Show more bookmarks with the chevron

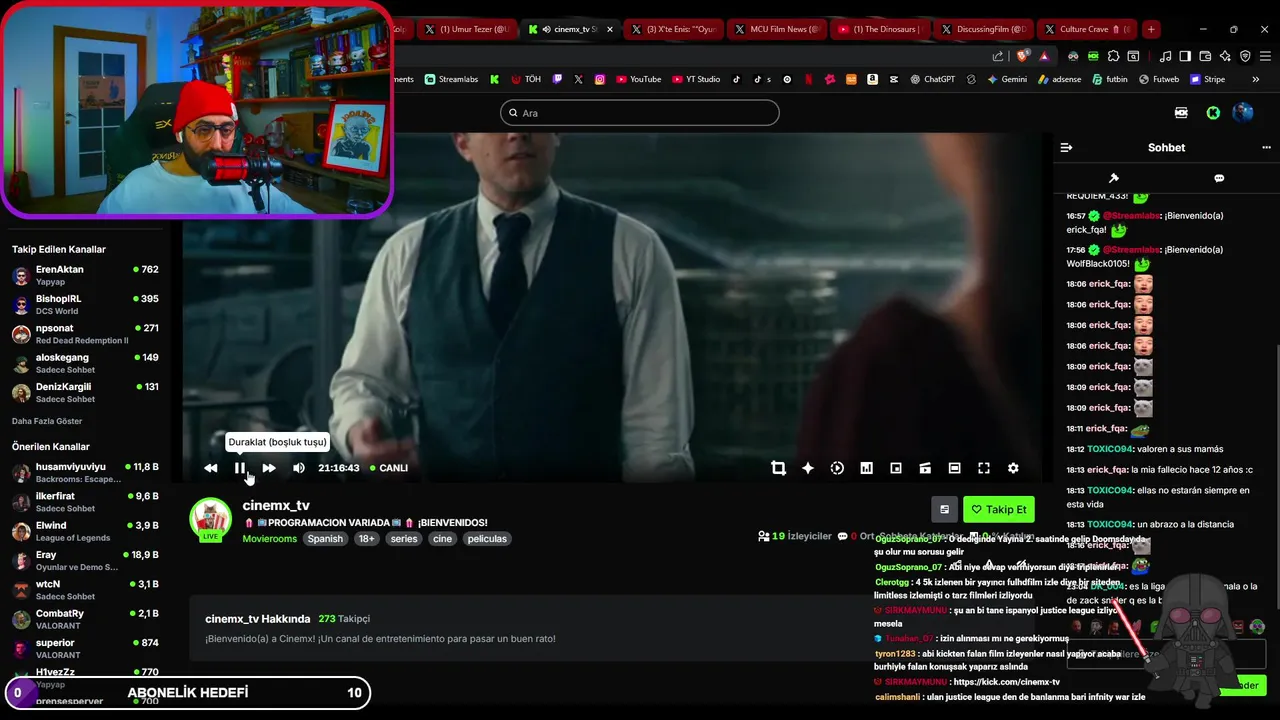pos(1257,79)
